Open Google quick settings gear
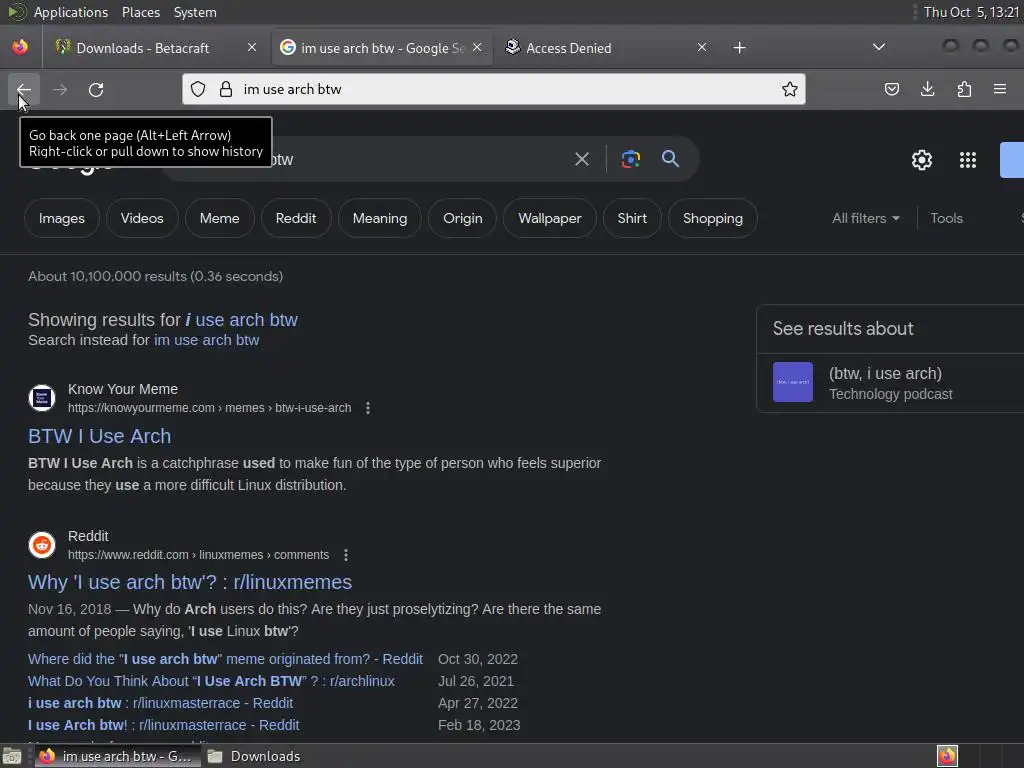The image size is (1024, 768). (921, 160)
